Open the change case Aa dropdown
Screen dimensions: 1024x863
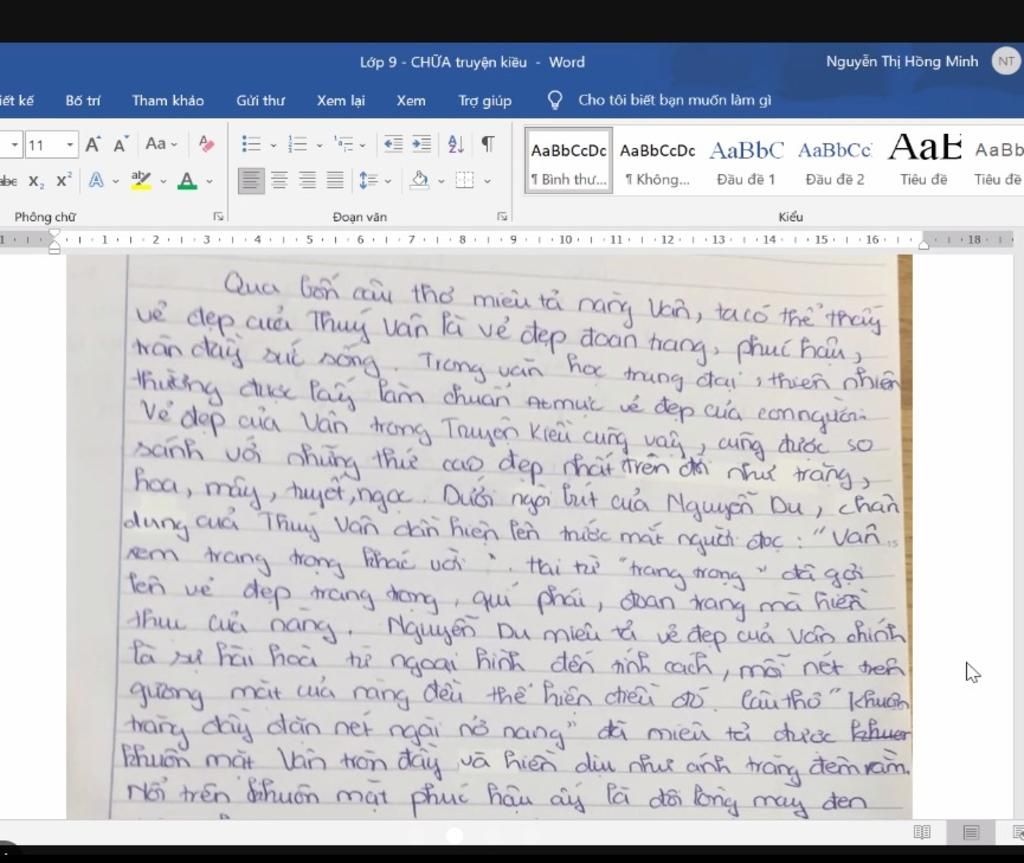point(161,144)
